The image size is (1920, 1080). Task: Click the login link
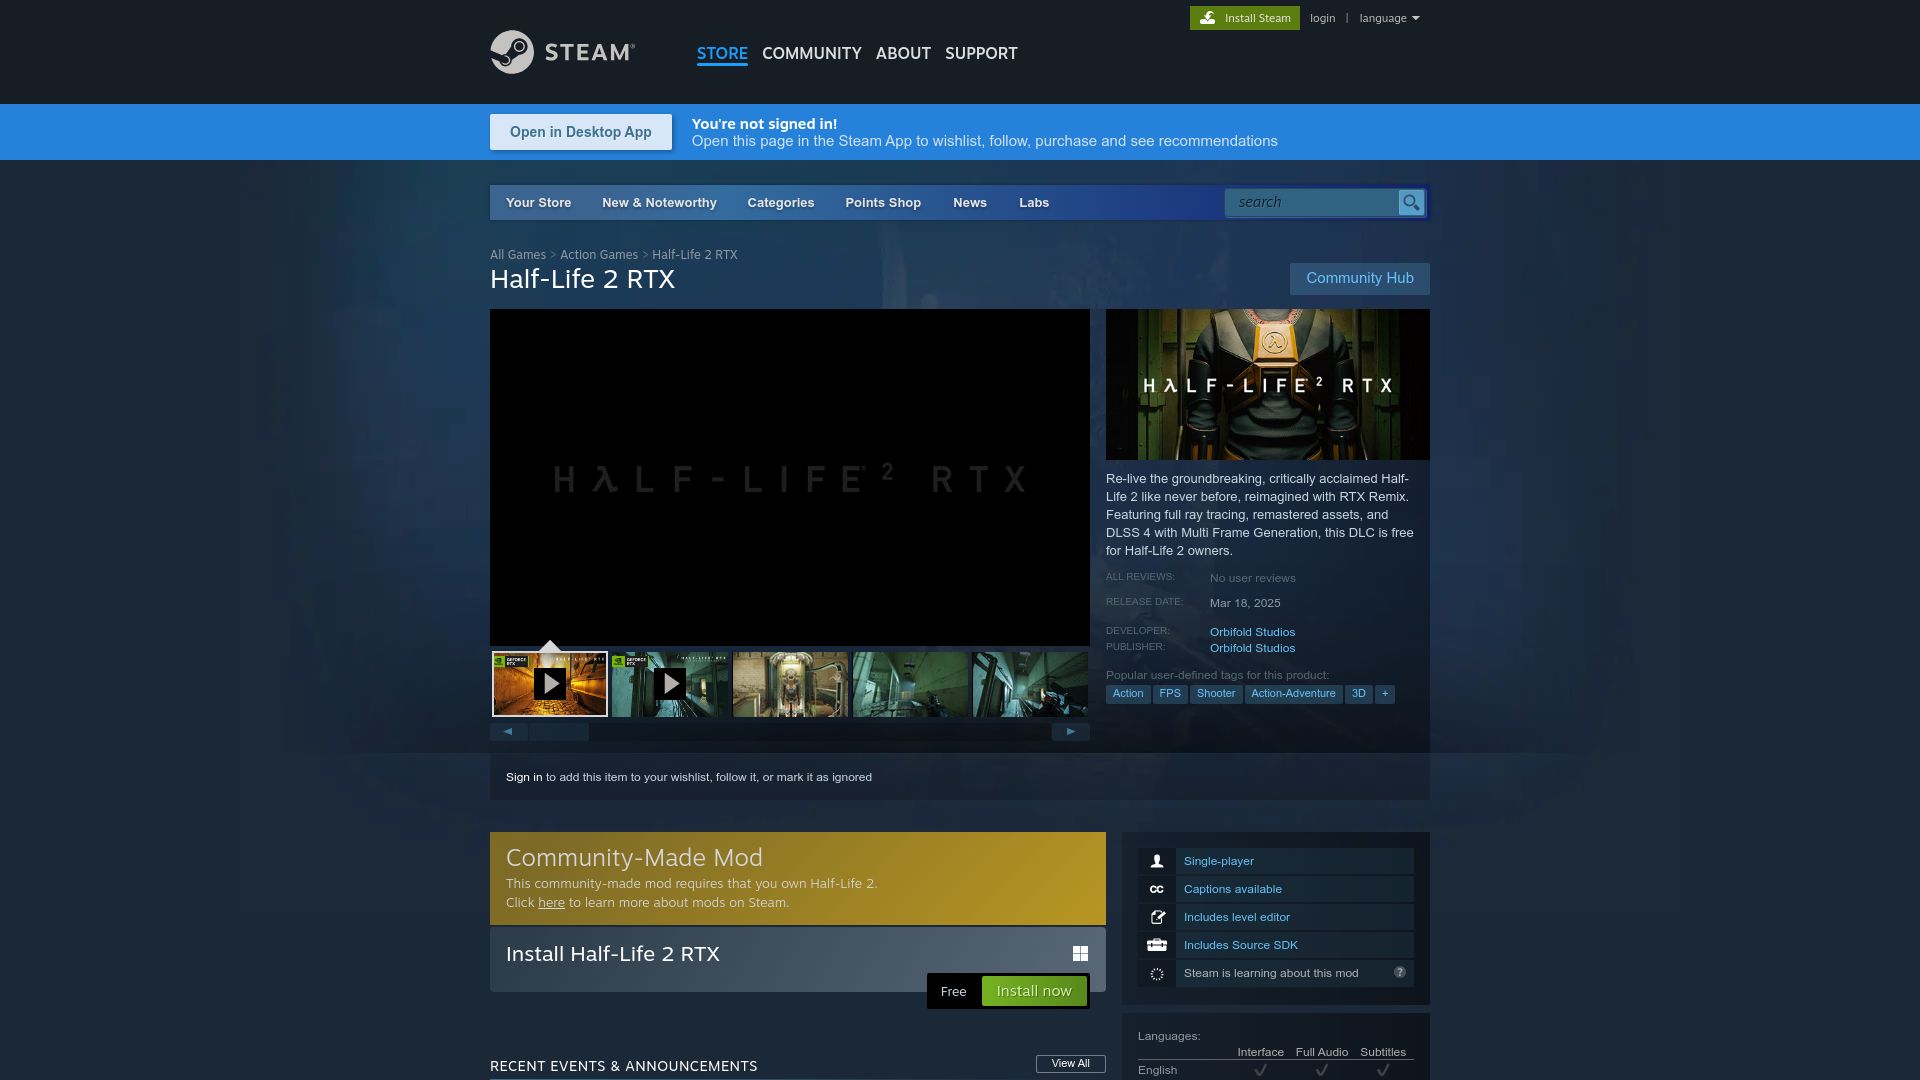coord(1322,18)
